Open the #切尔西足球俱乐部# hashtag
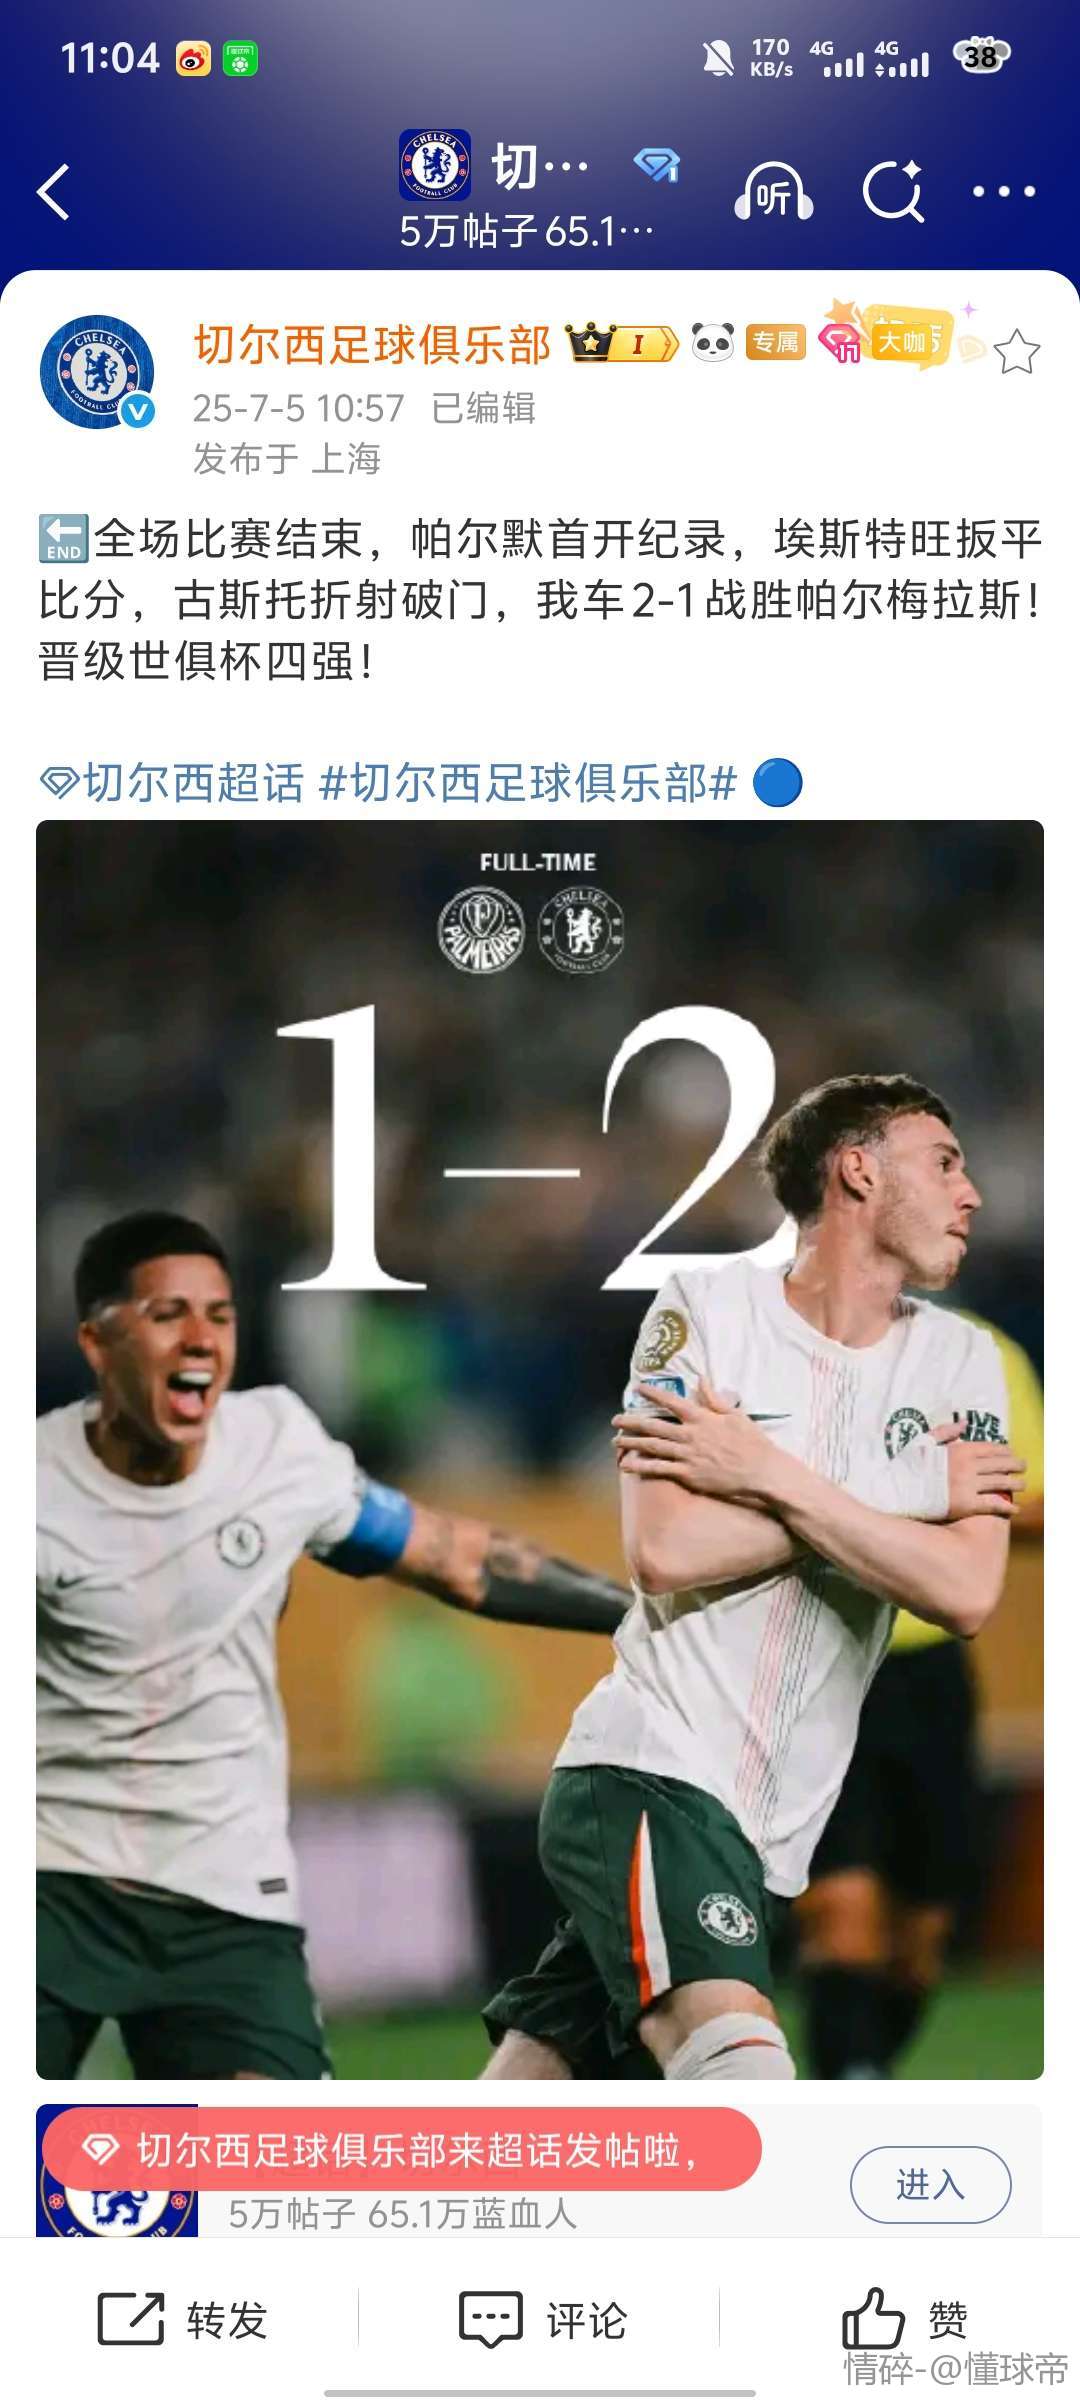Screen dimensions: 1080x2400 pyautogui.click(x=528, y=782)
